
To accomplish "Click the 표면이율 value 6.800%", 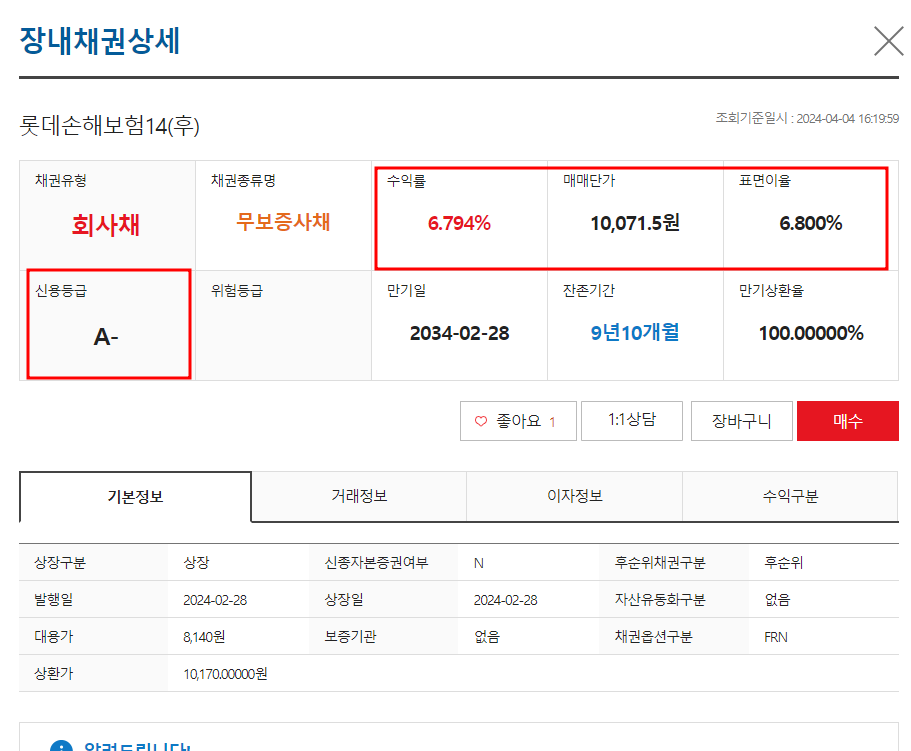I will click(x=810, y=223).
